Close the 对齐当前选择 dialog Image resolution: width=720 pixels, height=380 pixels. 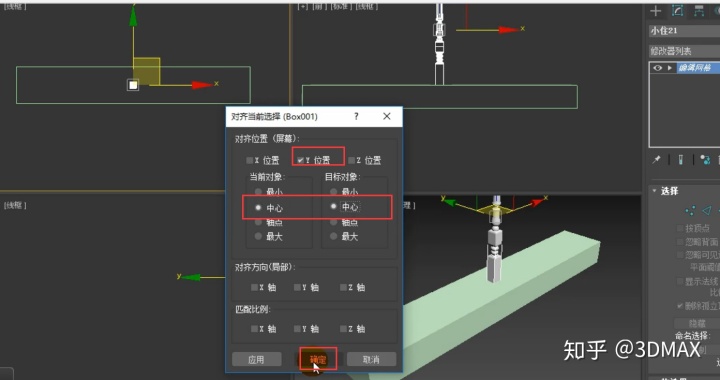click(x=387, y=116)
